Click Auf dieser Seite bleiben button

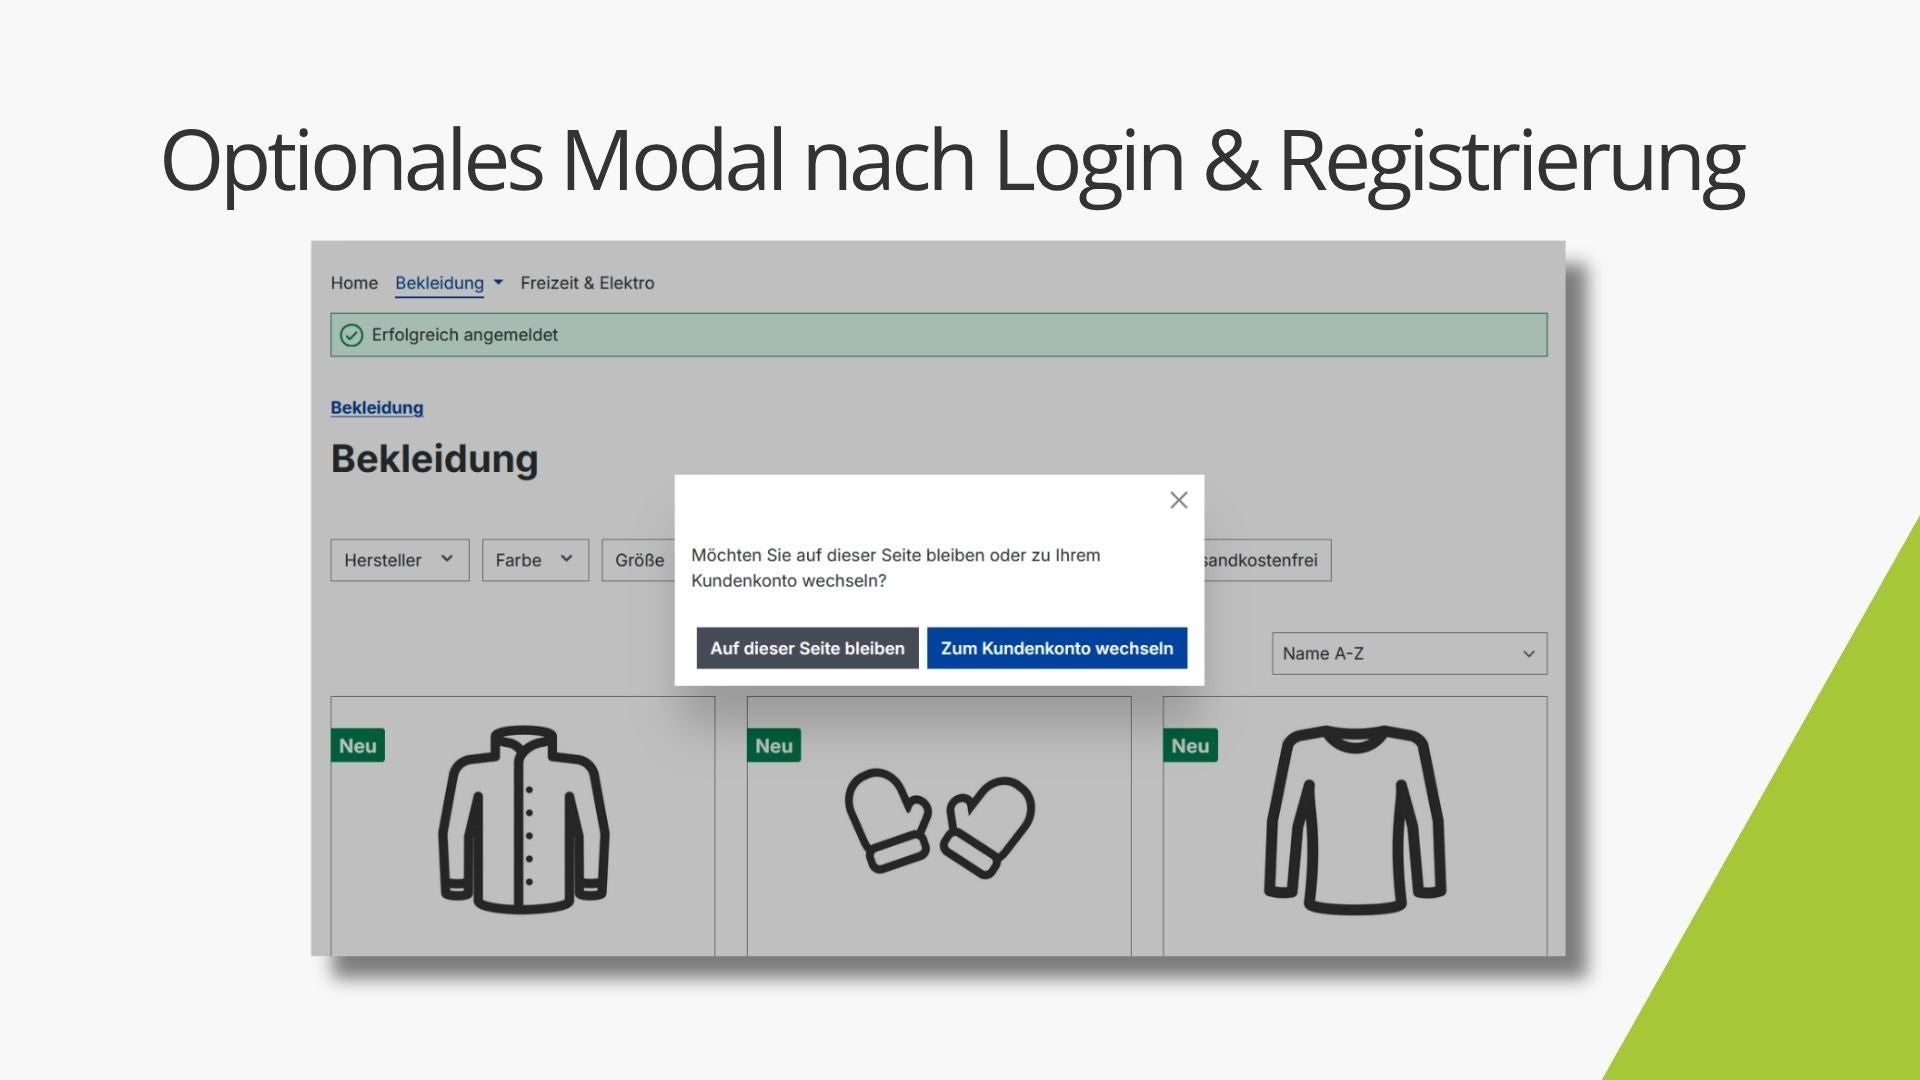(807, 648)
